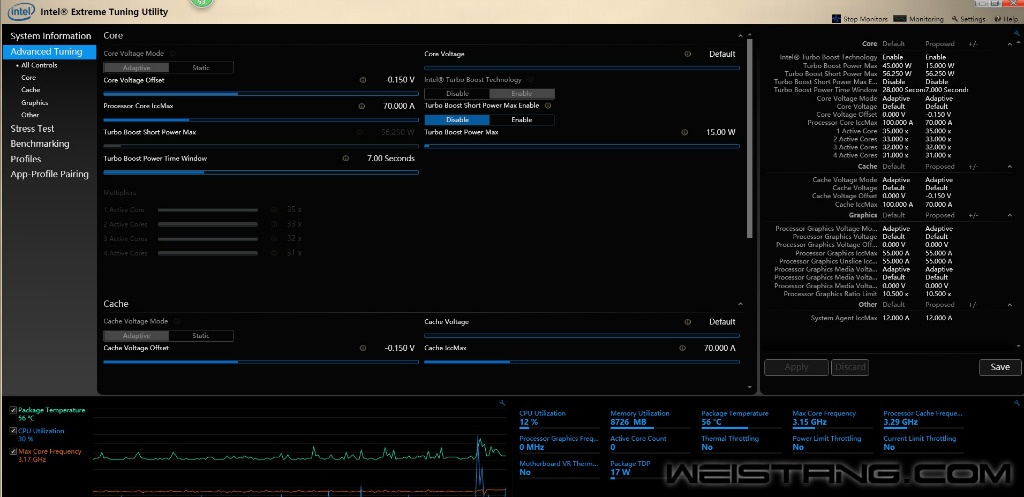
Task: Collapse Core group in proposed settings panel
Action: [1010, 44]
